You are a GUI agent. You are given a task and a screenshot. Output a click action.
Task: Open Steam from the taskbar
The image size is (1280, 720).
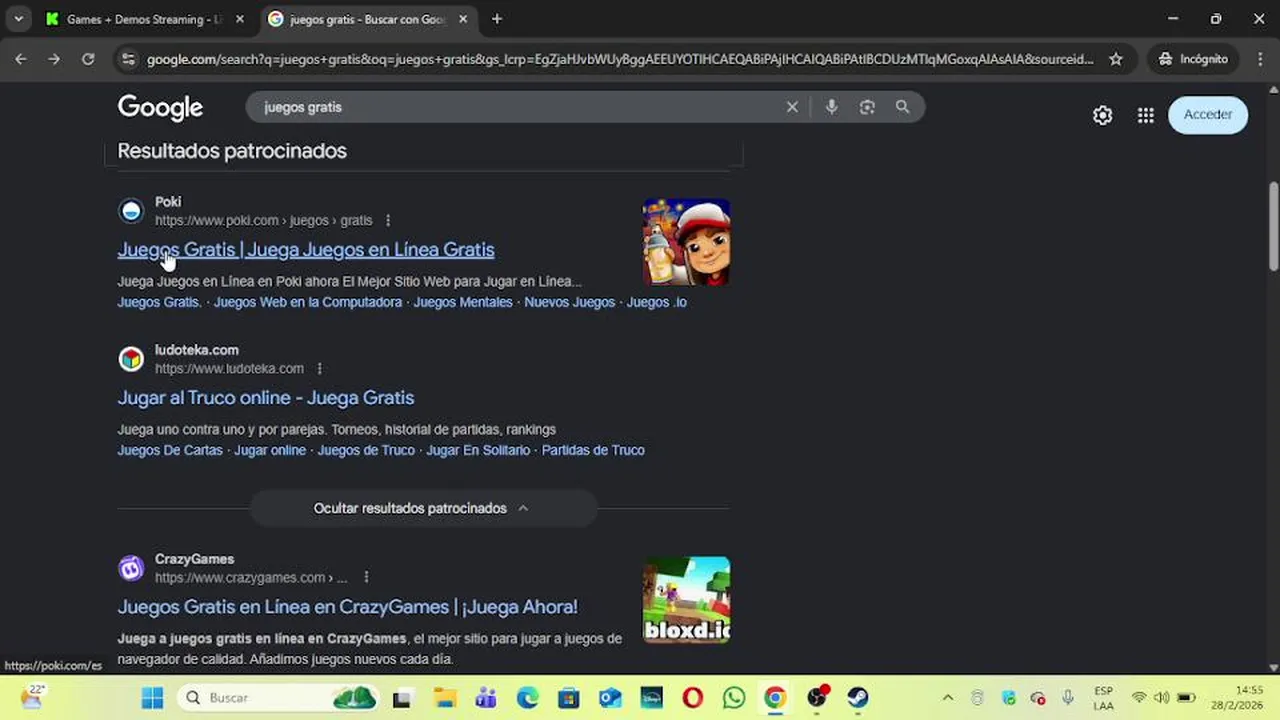pyautogui.click(x=858, y=698)
